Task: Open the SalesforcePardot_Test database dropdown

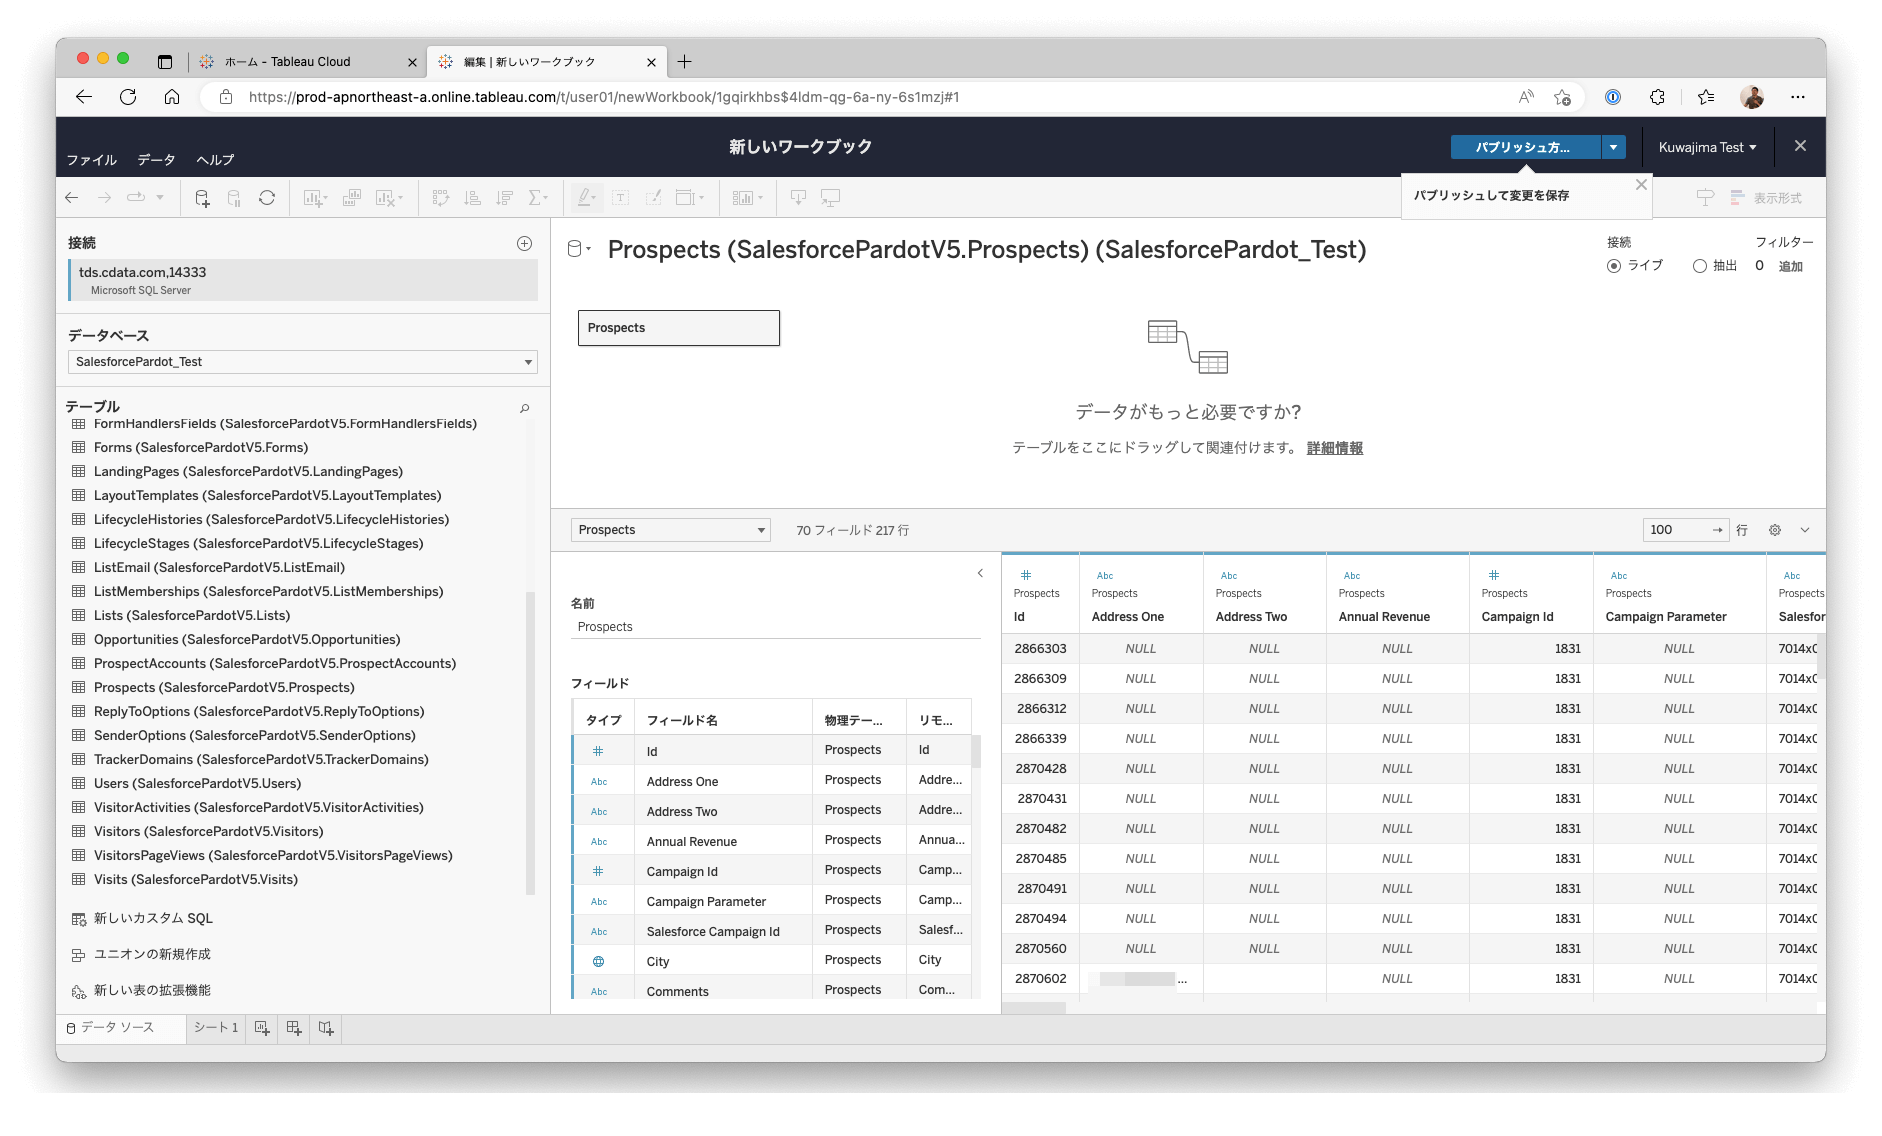Action: click(x=302, y=362)
